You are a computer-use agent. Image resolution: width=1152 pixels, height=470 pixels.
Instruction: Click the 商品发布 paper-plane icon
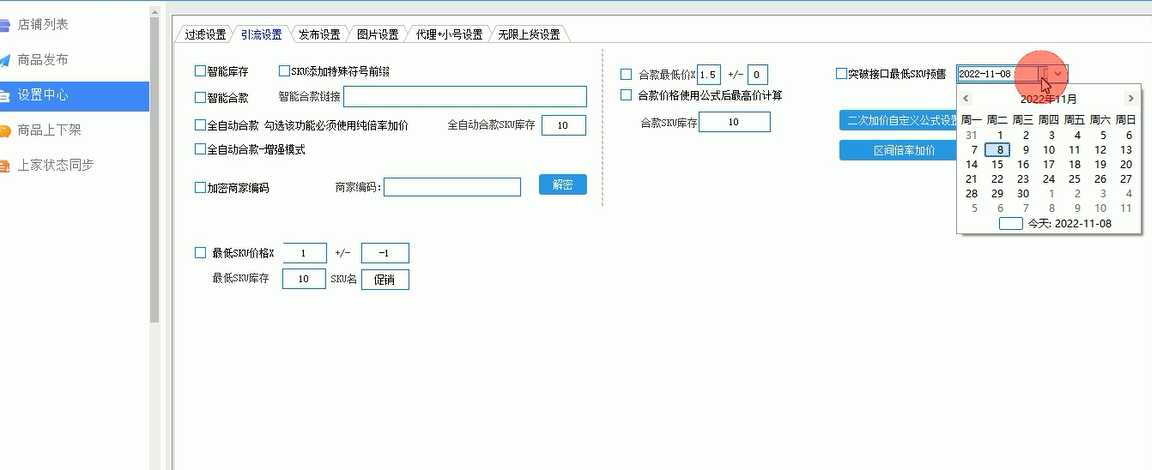point(5,60)
